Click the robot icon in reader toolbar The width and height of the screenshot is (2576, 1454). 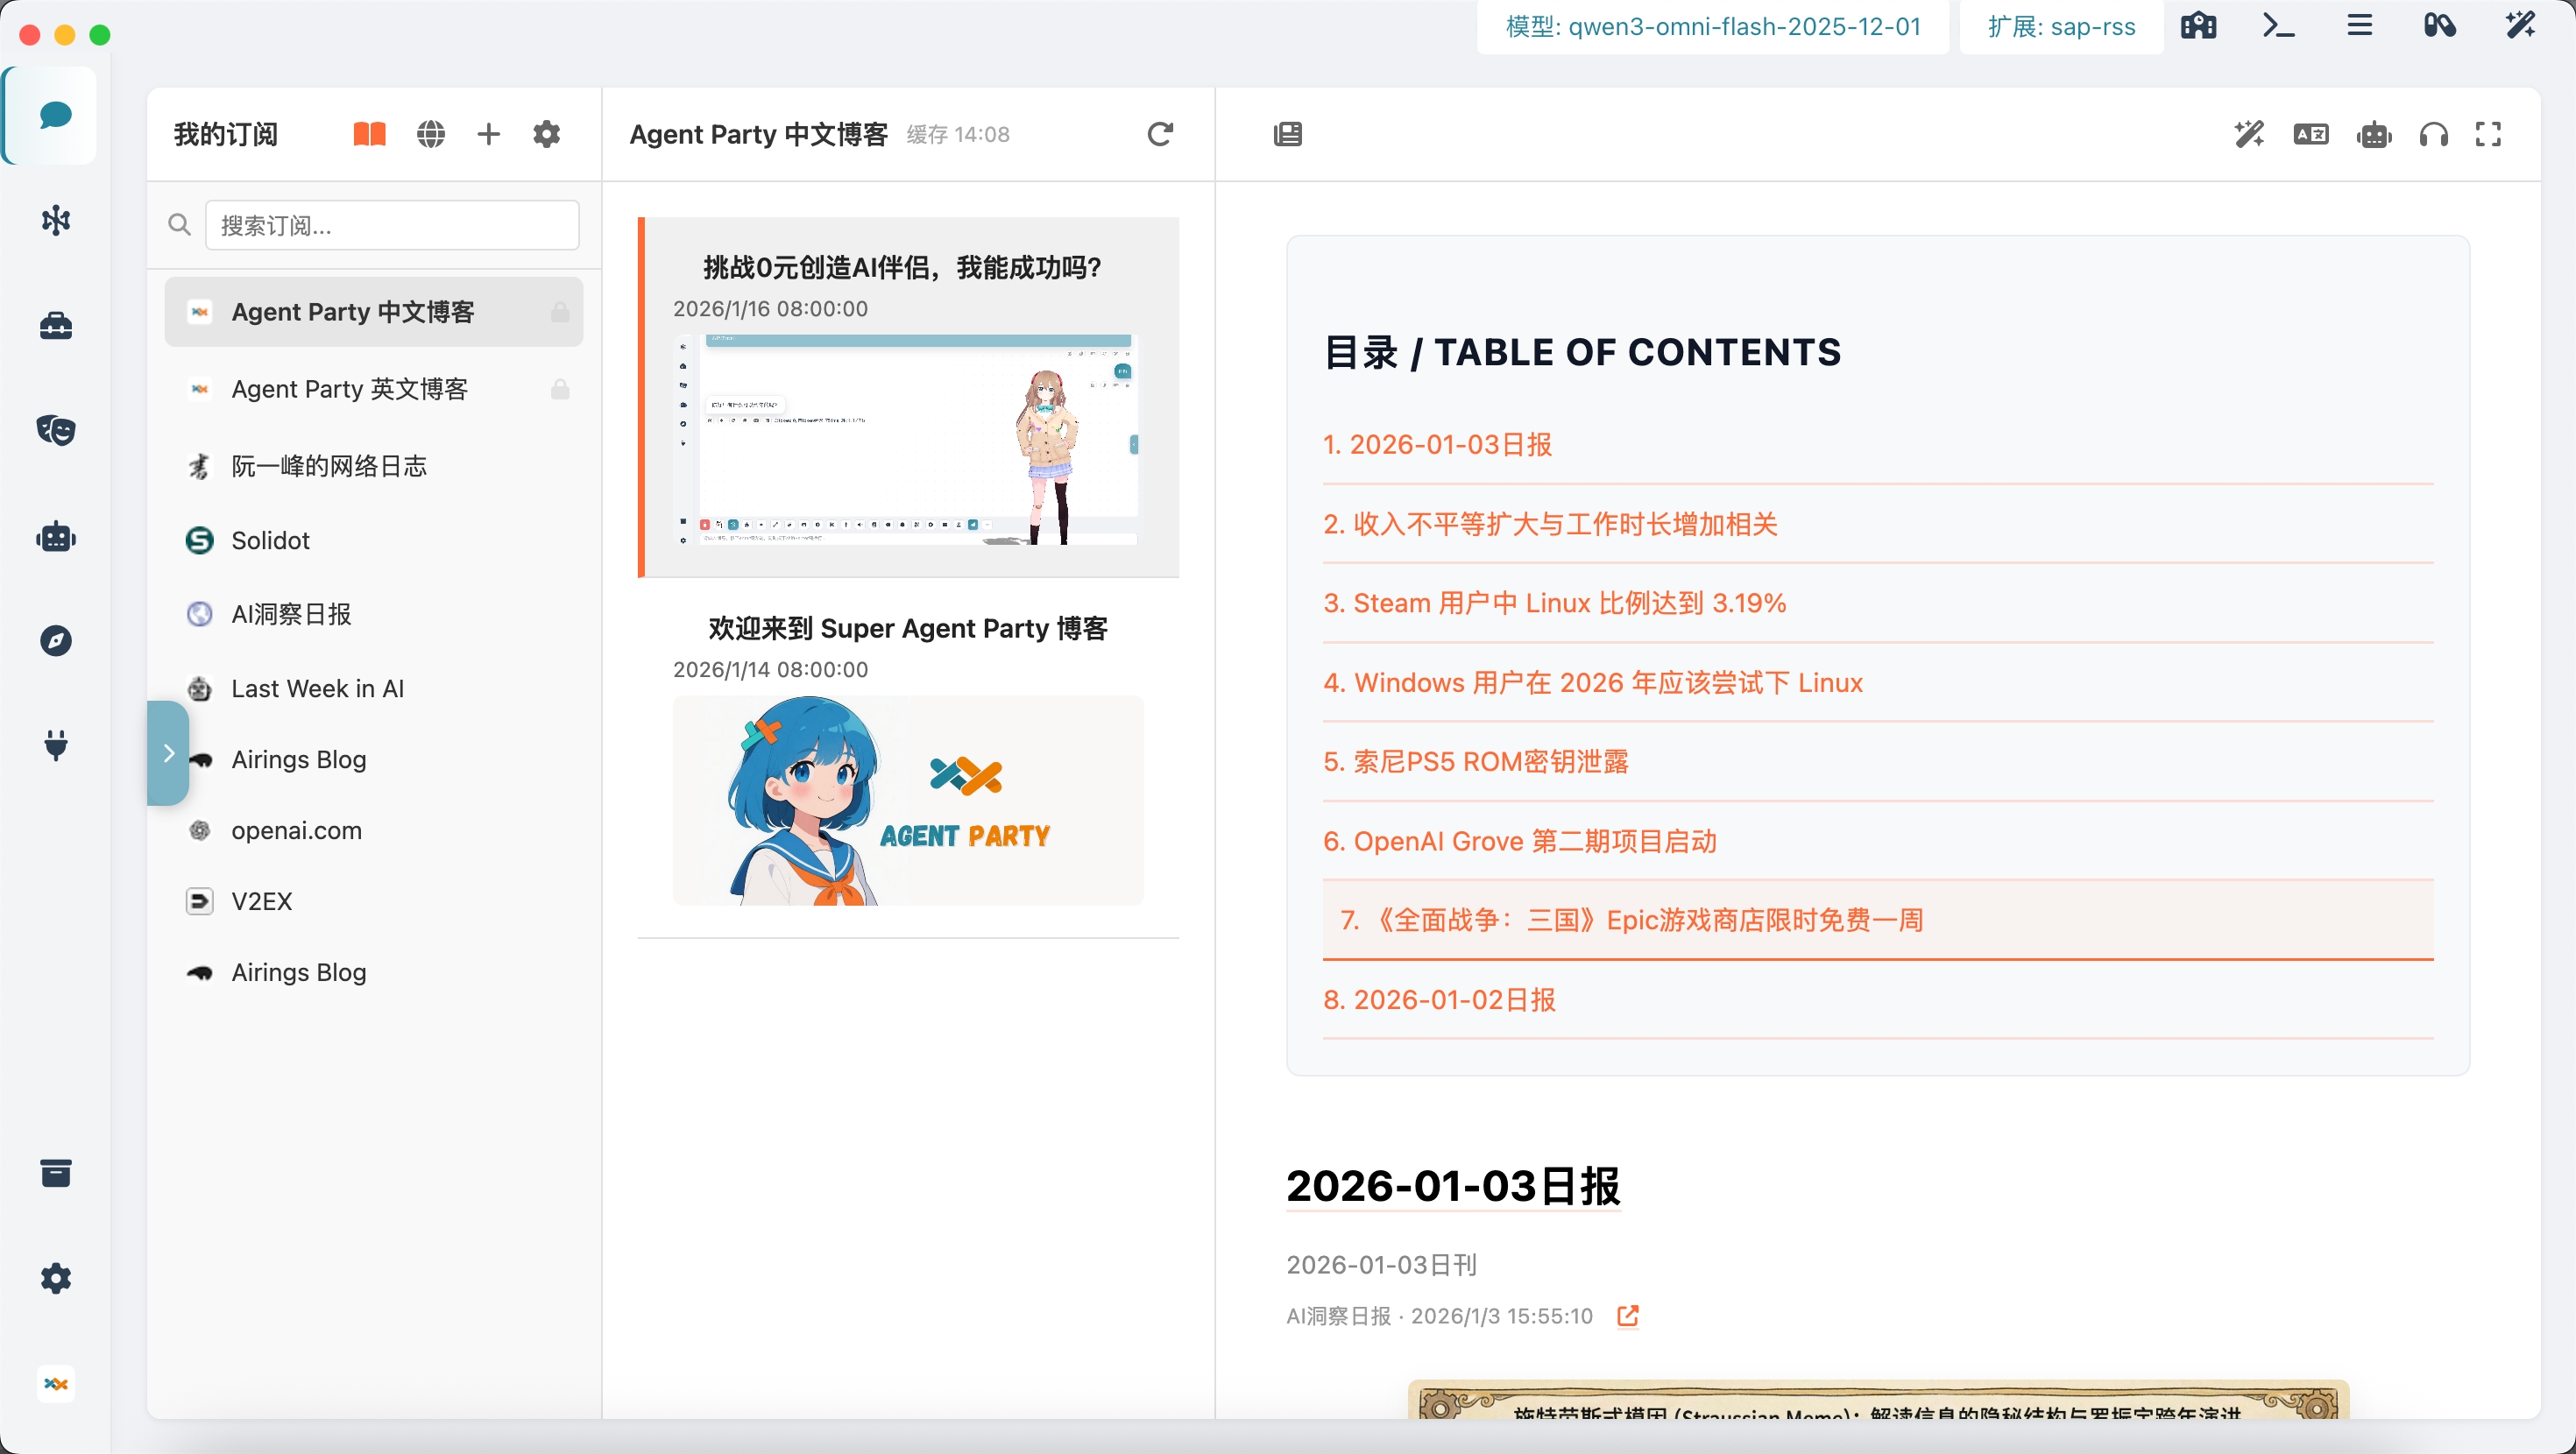pos(2374,134)
